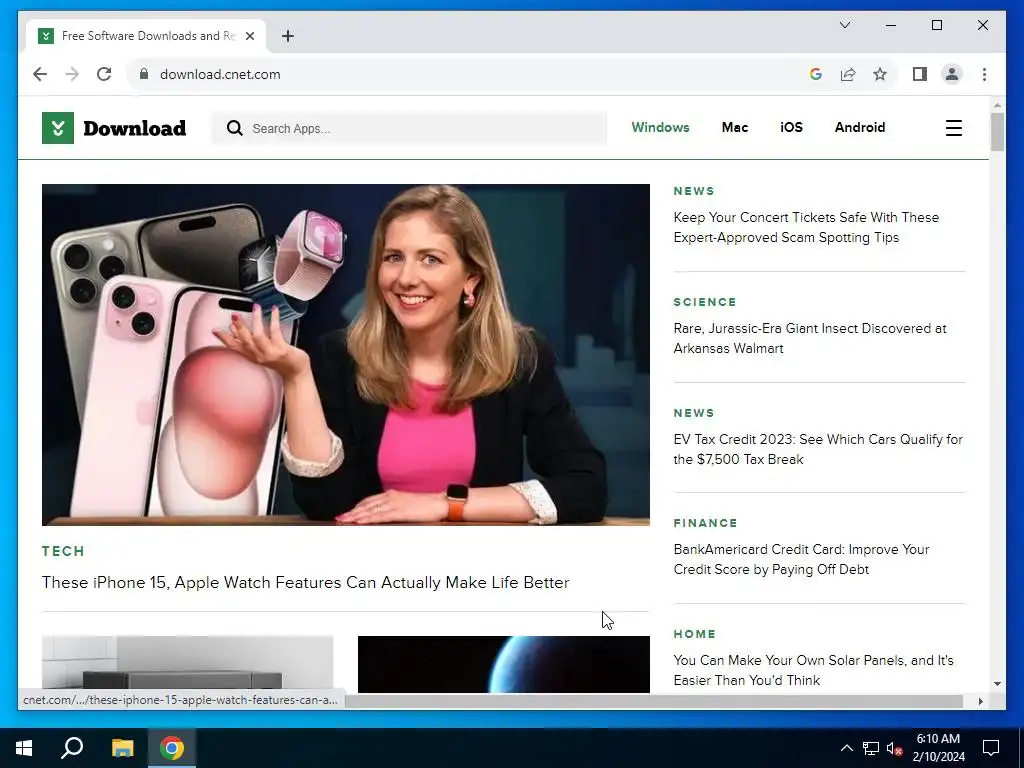
Task: Click the Google icon in the address bar
Action: pos(816,74)
